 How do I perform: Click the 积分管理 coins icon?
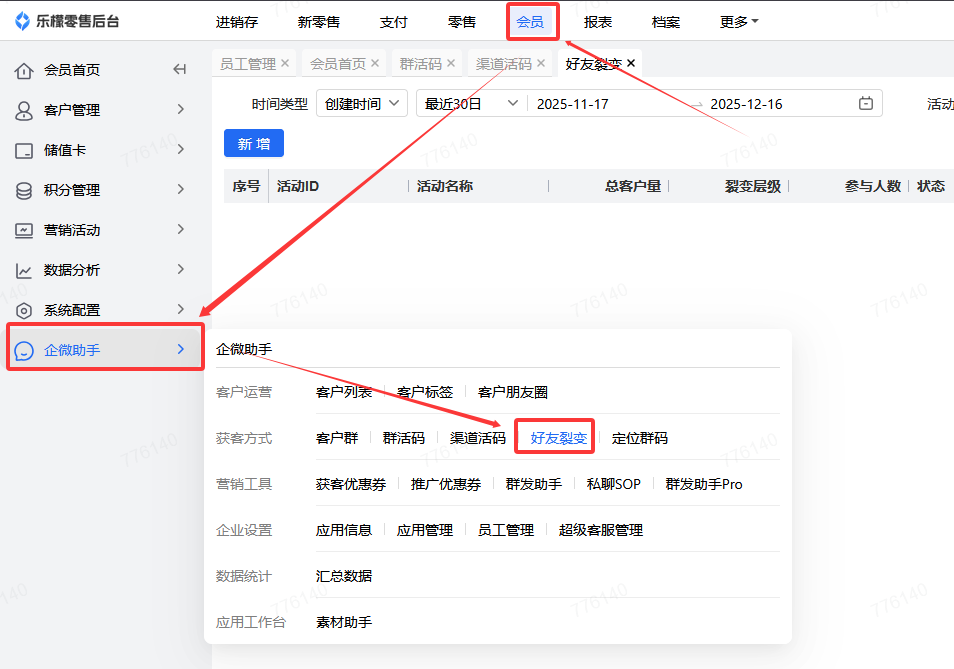24,191
